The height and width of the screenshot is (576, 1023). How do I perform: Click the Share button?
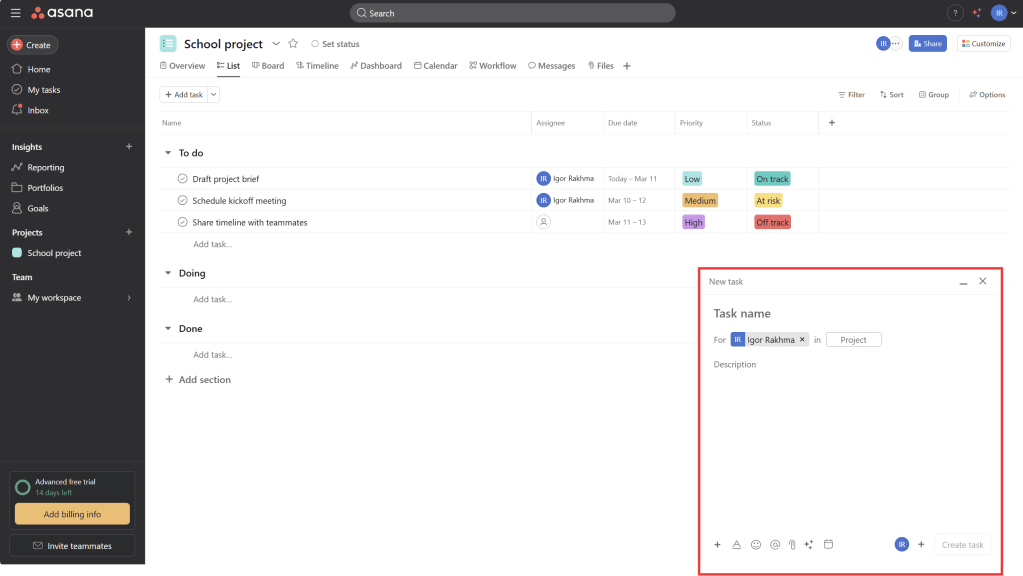tap(927, 44)
